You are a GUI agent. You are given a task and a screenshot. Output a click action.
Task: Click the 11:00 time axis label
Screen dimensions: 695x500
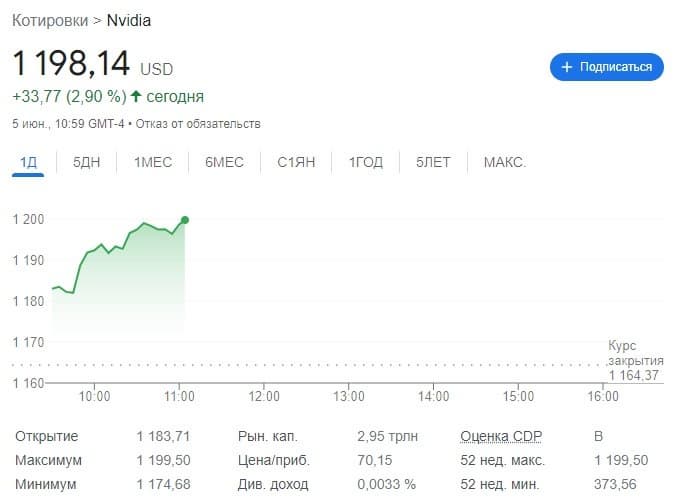[179, 397]
